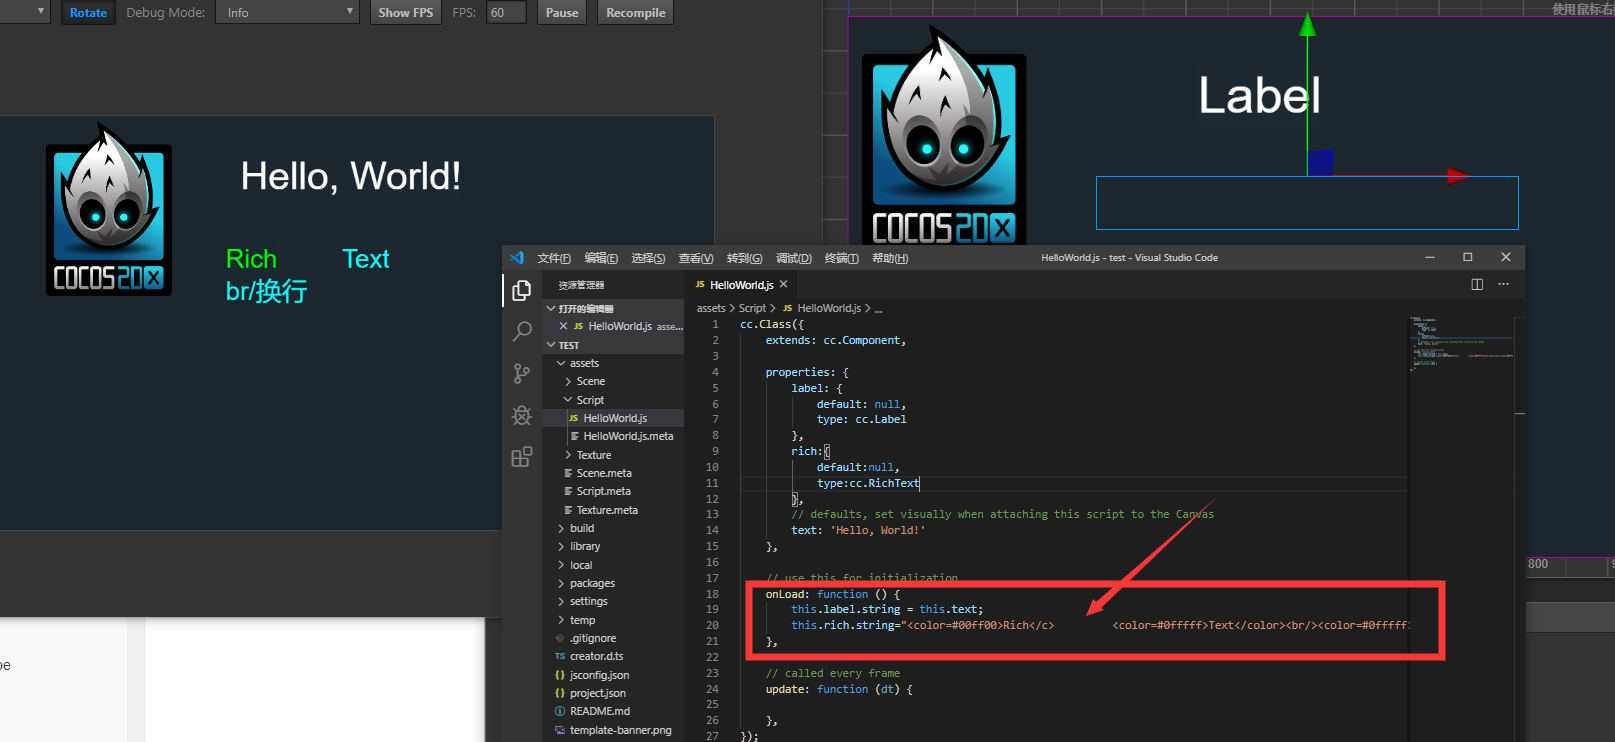Expand the settings folder
Viewport: 1615px width, 742px height.
coord(561,602)
